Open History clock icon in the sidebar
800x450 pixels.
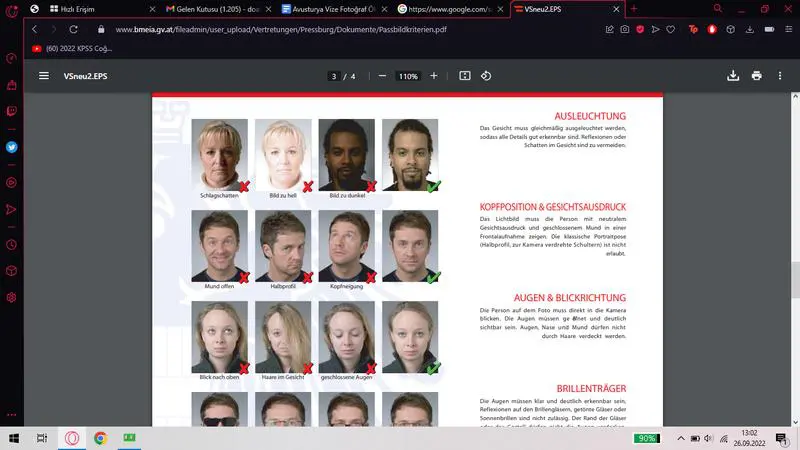click(x=11, y=245)
